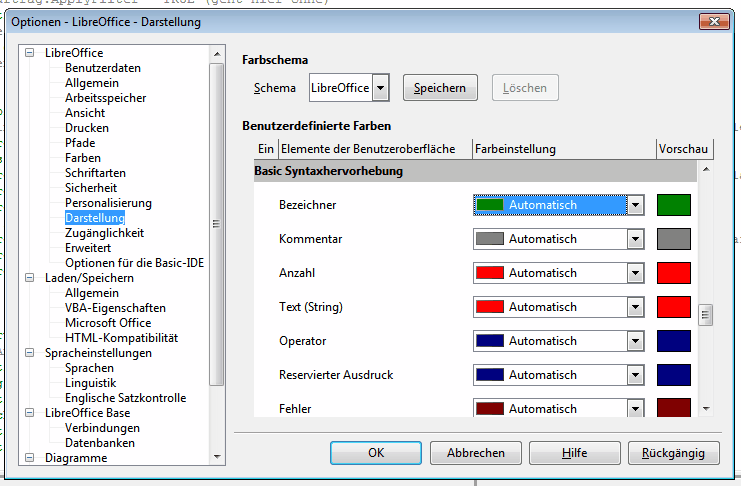The width and height of the screenshot is (741, 486).
Task: Open Anzahl color dropdown
Action: (x=636, y=273)
